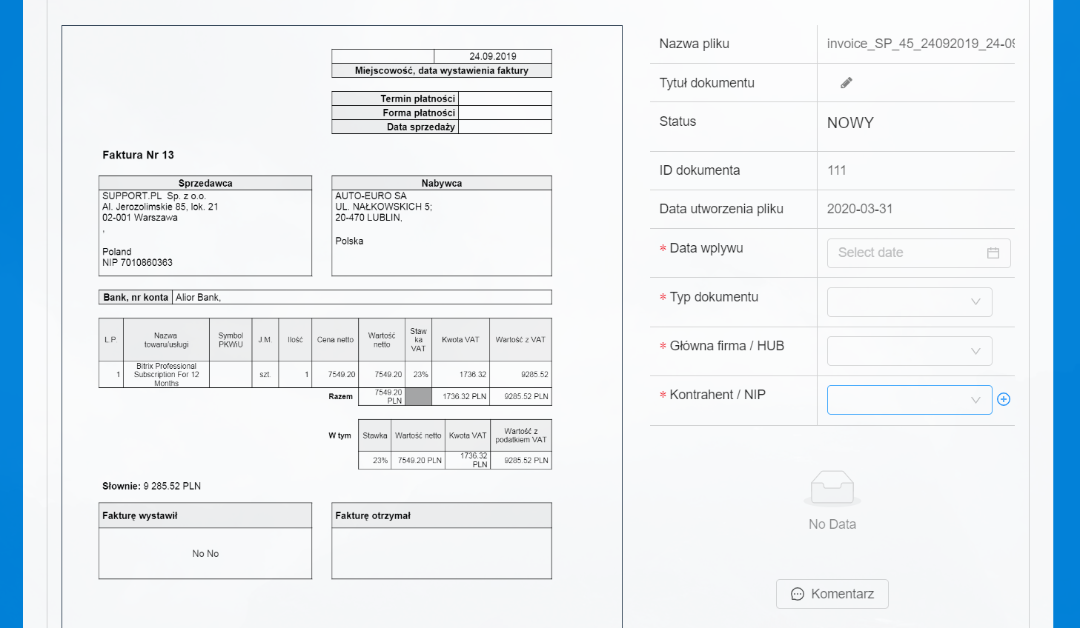
Task: Click the Alior Bank text
Action: (x=198, y=297)
